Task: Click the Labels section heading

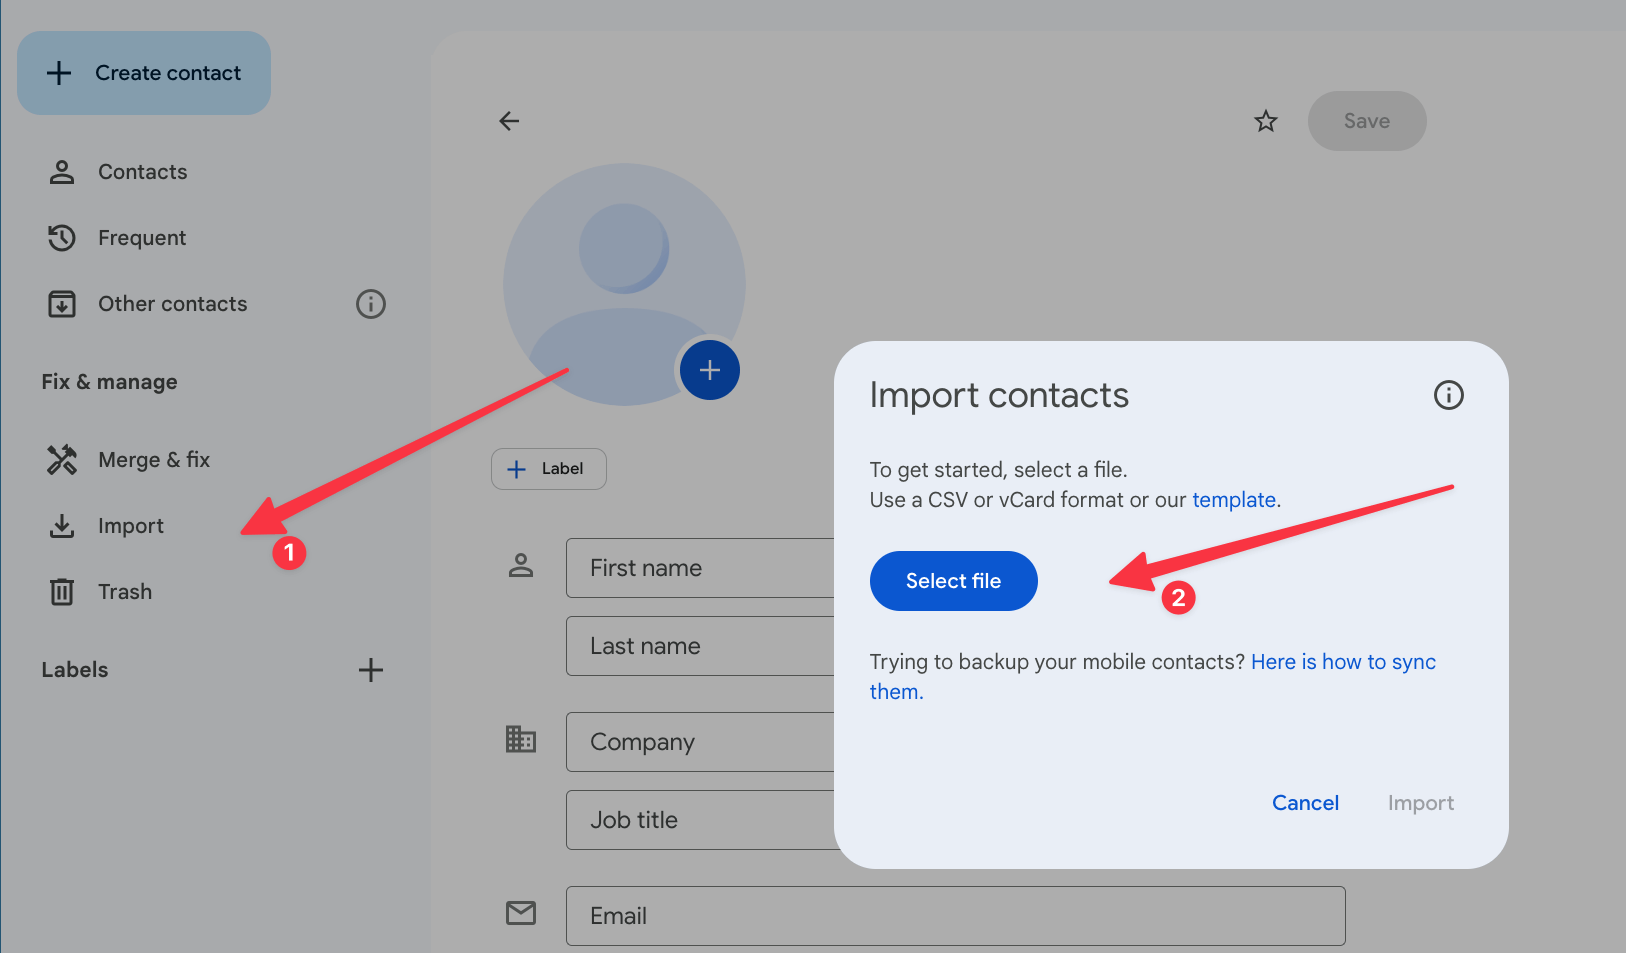Action: pyautogui.click(x=75, y=670)
